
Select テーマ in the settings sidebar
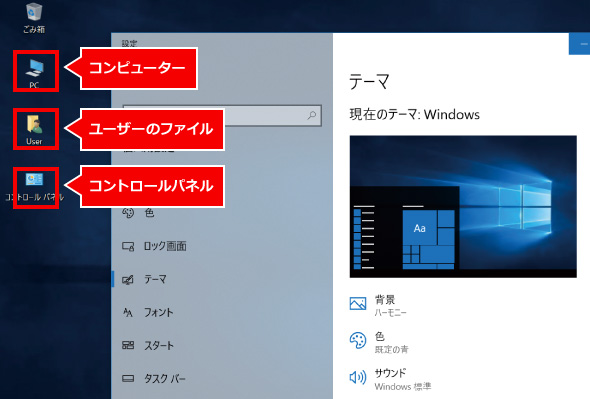click(144, 279)
